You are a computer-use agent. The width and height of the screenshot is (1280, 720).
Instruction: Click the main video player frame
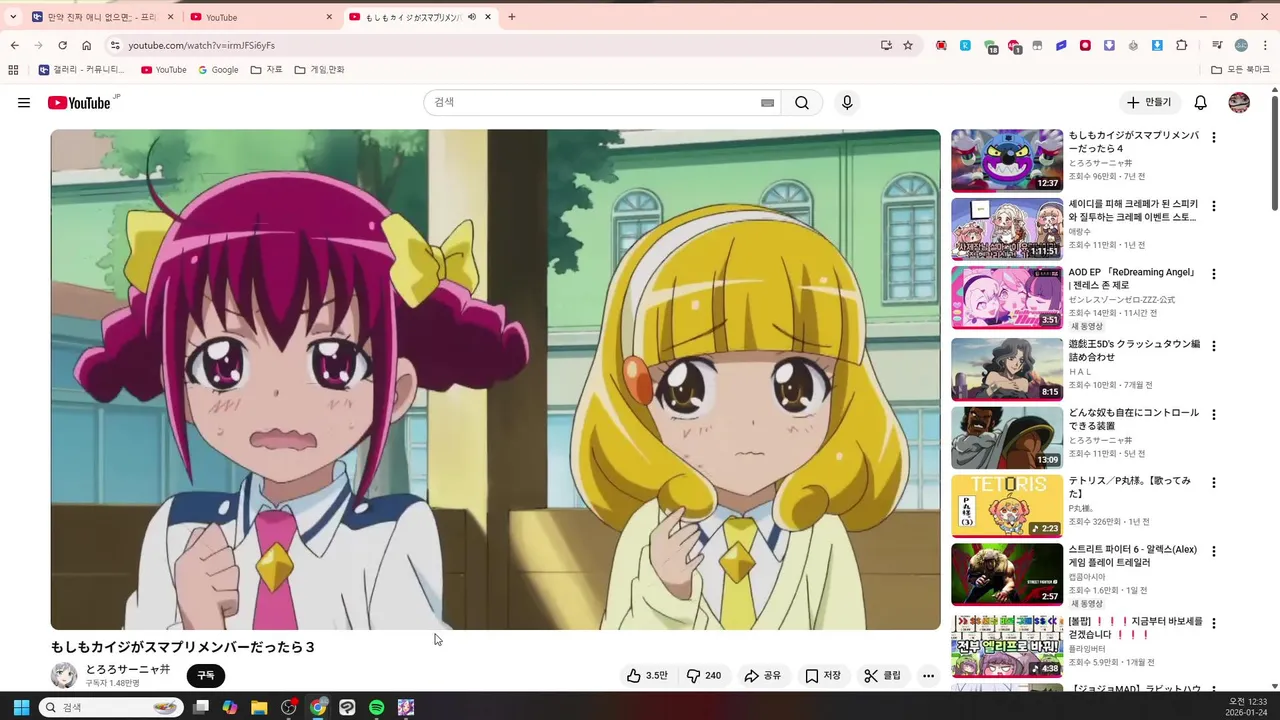(x=496, y=380)
